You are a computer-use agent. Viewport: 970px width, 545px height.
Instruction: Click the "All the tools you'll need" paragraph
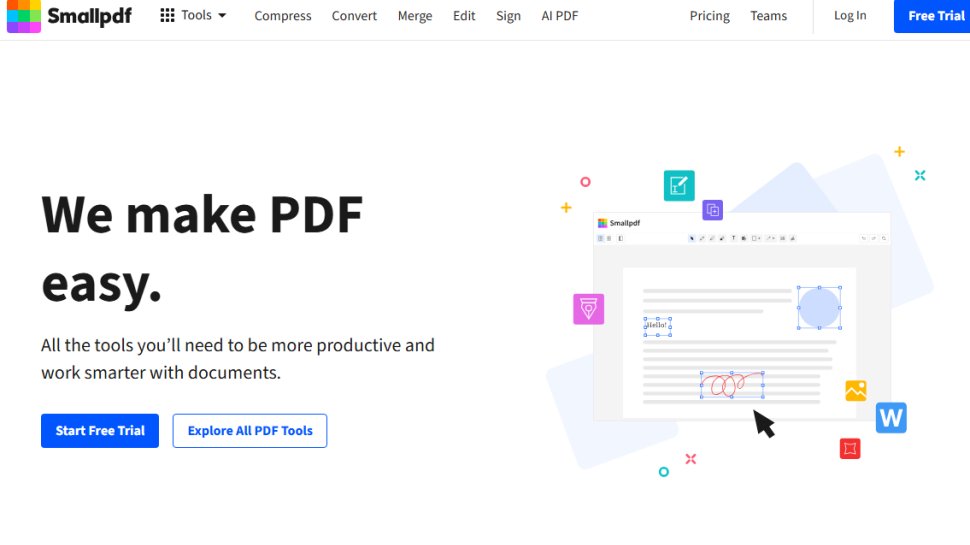point(238,359)
